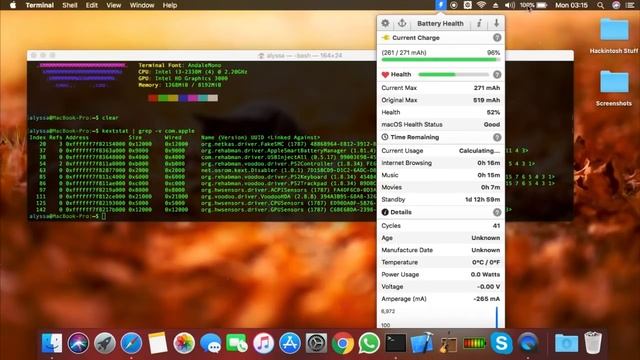The height and width of the screenshot is (360, 640).
Task: Click the Current Charge green progress bar
Action: tap(440, 60)
